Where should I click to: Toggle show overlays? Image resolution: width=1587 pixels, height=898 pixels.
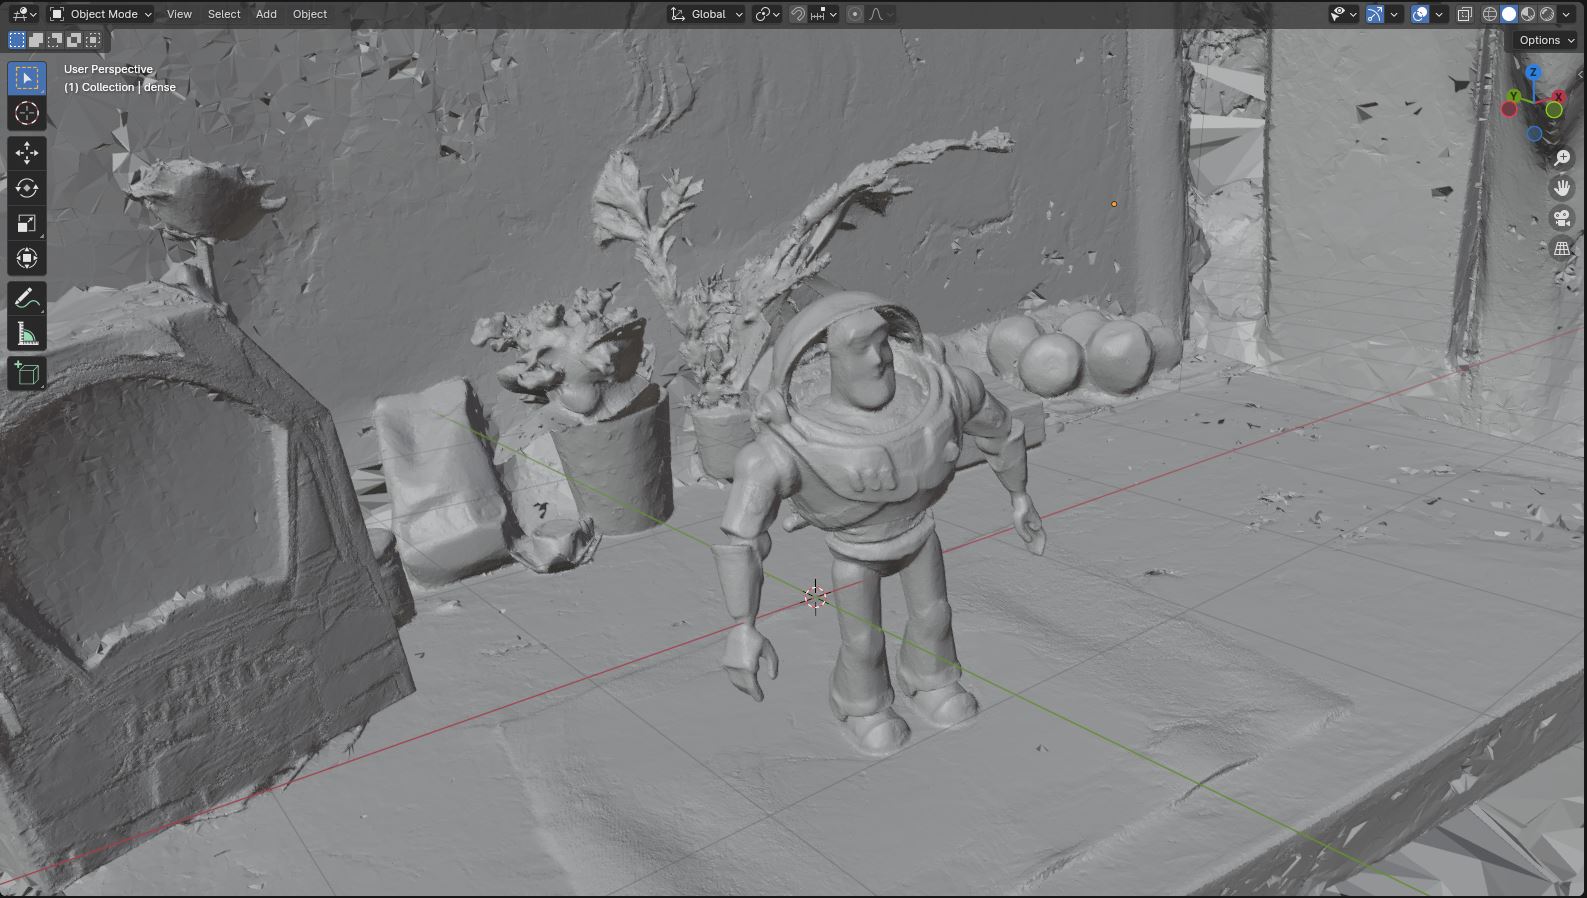click(x=1420, y=14)
